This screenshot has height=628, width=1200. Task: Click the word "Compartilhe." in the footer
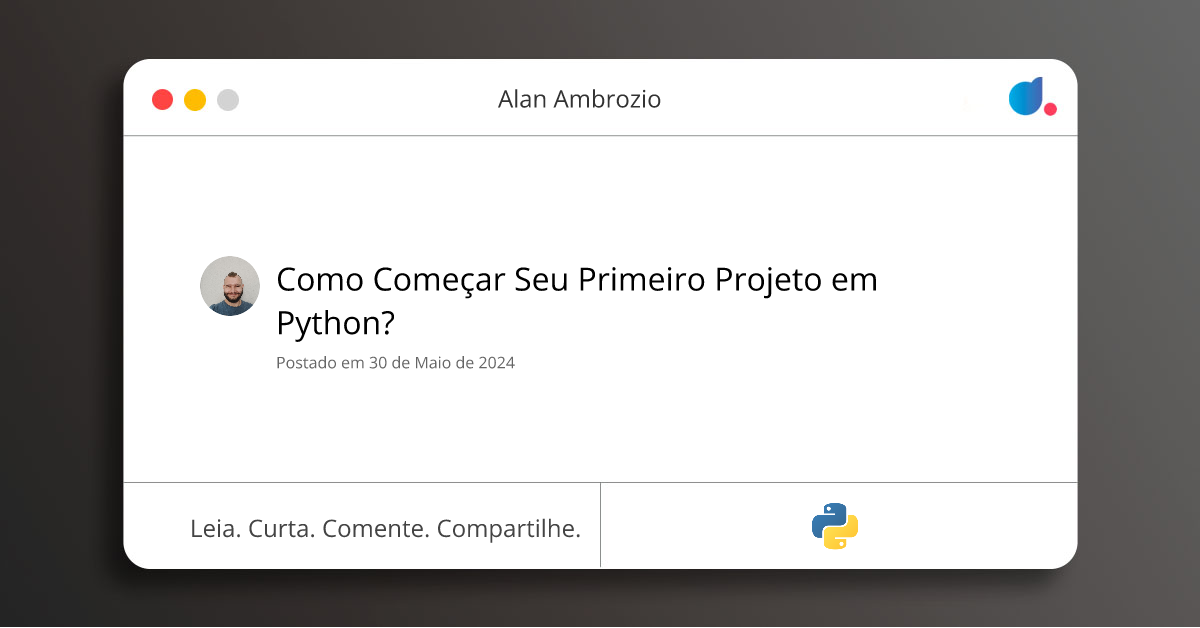[x=509, y=529]
